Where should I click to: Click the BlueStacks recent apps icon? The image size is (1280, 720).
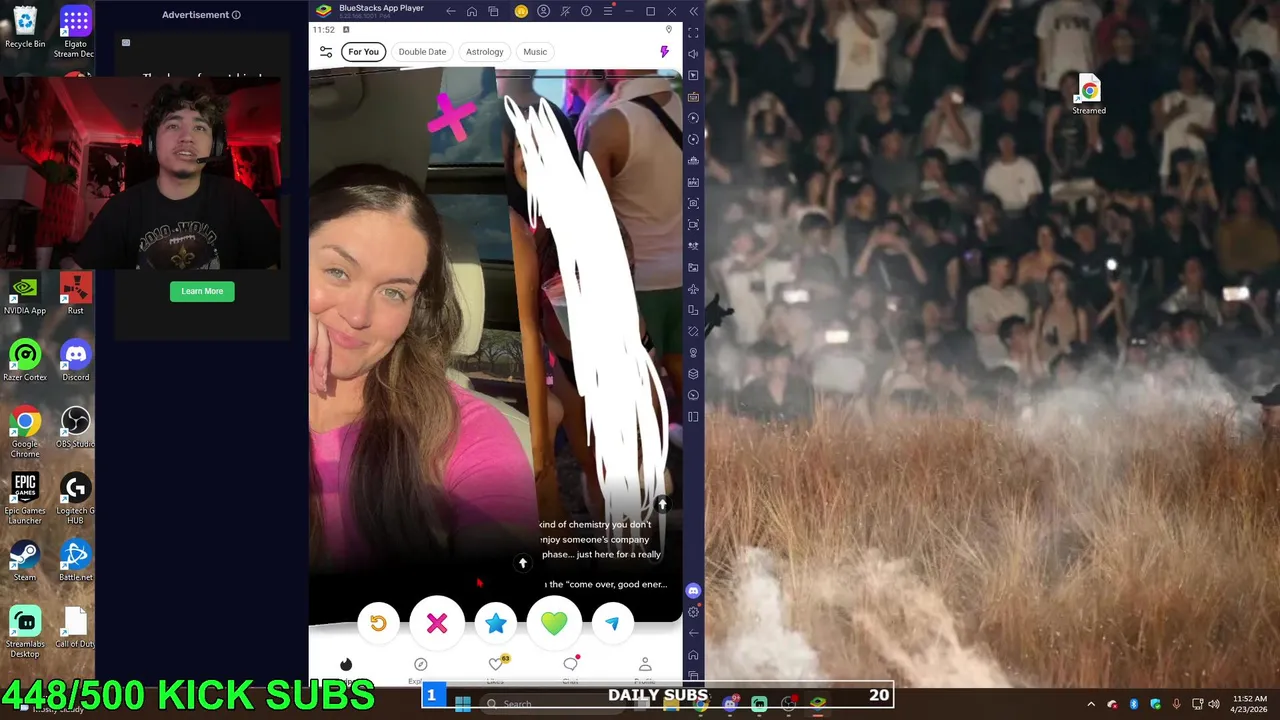(x=493, y=11)
